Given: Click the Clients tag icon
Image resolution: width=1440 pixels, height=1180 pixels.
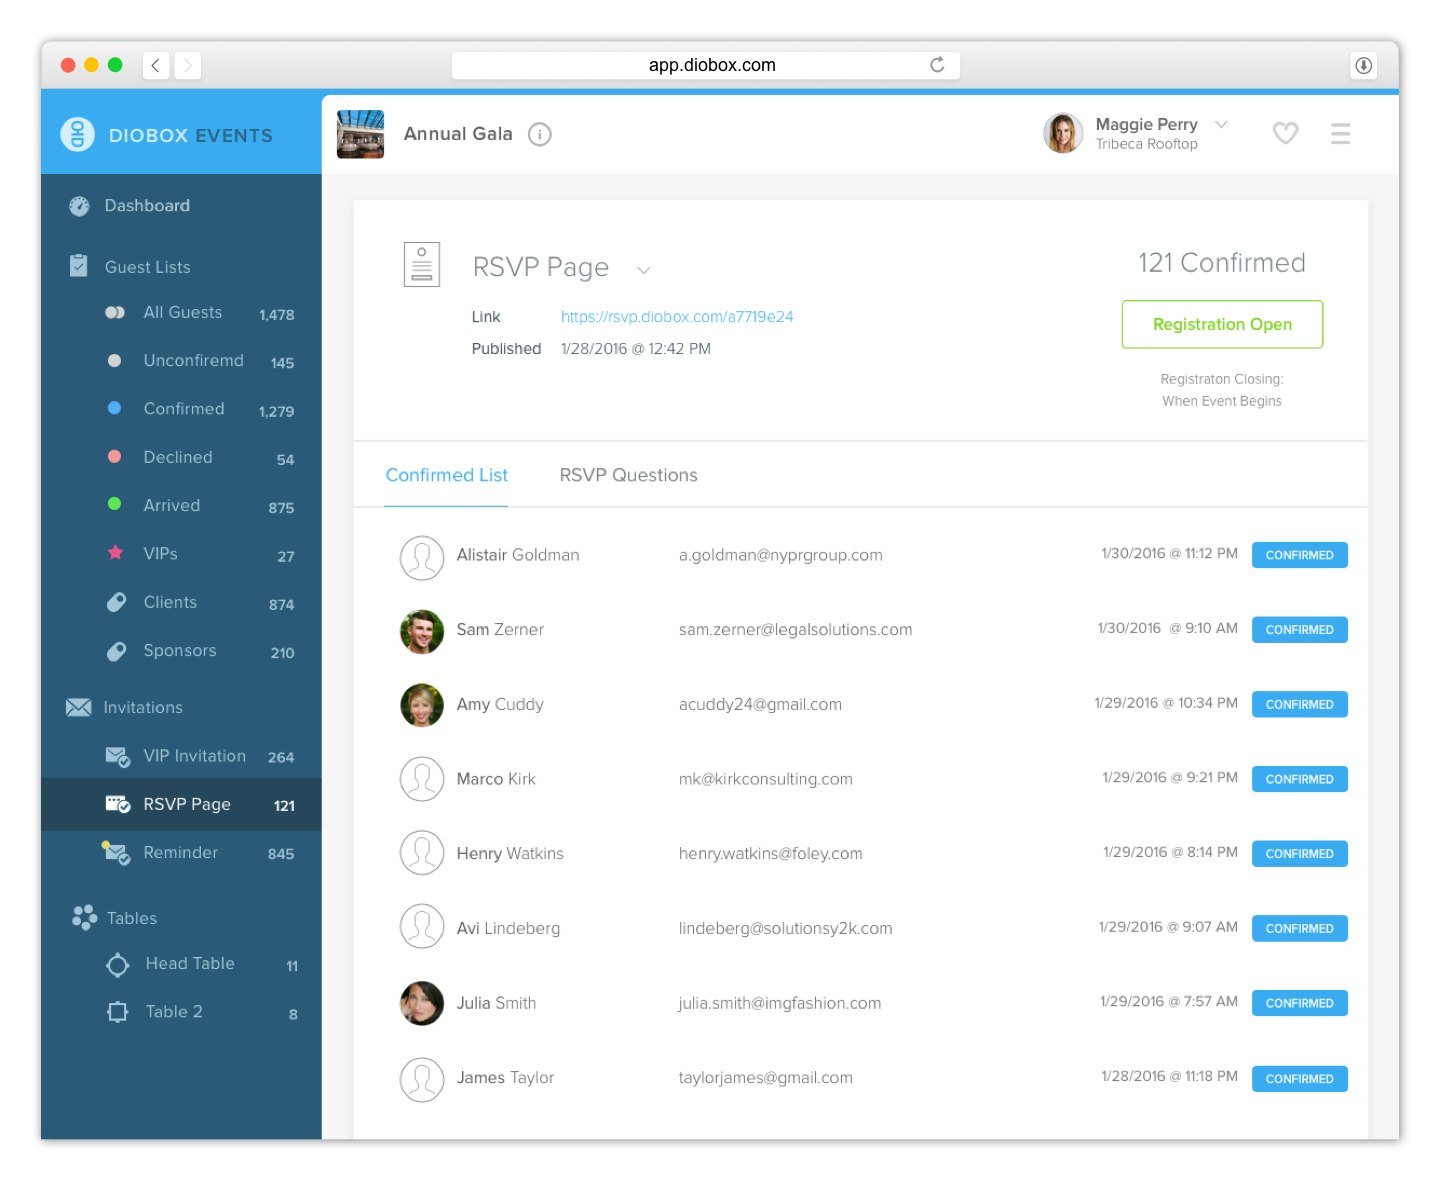Looking at the screenshot, I should (116, 602).
